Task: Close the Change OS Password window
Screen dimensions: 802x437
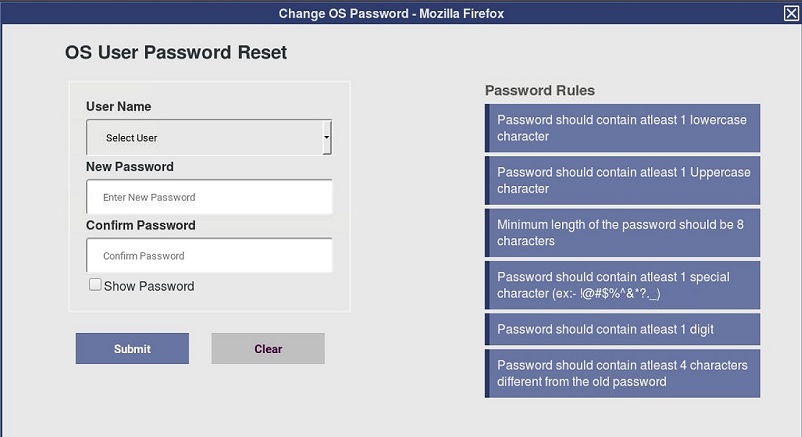Action: tap(791, 13)
